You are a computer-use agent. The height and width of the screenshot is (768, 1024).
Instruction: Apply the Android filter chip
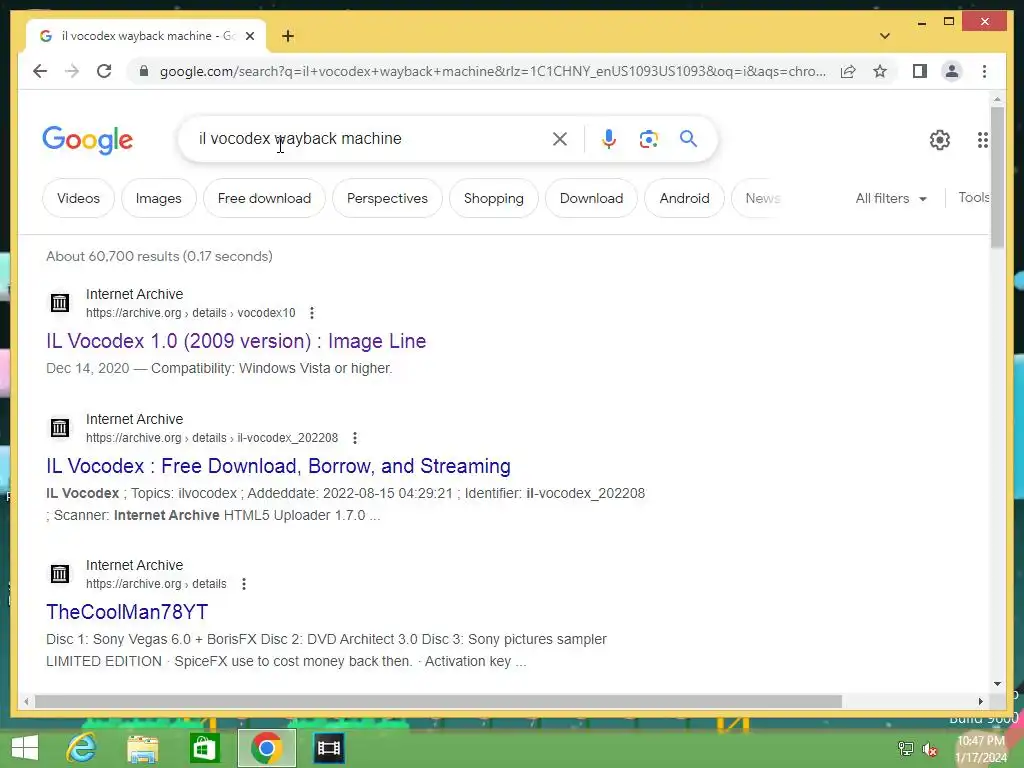[x=684, y=199]
